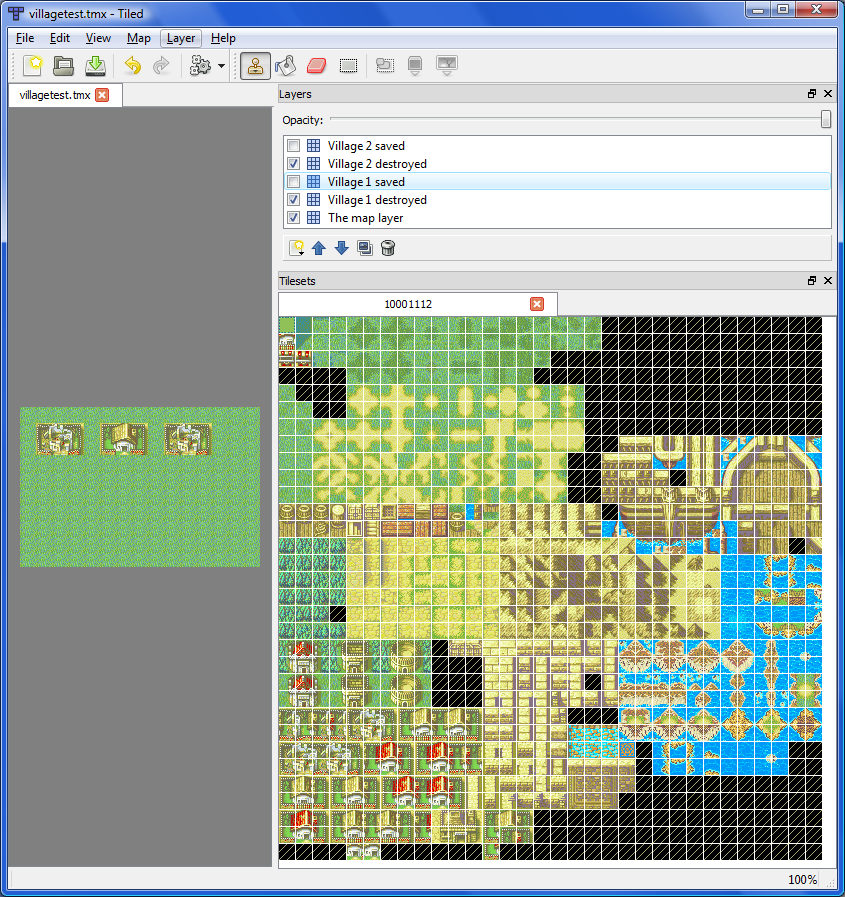Select the Stamp Brush tool
This screenshot has width=845, height=897.
(255, 66)
